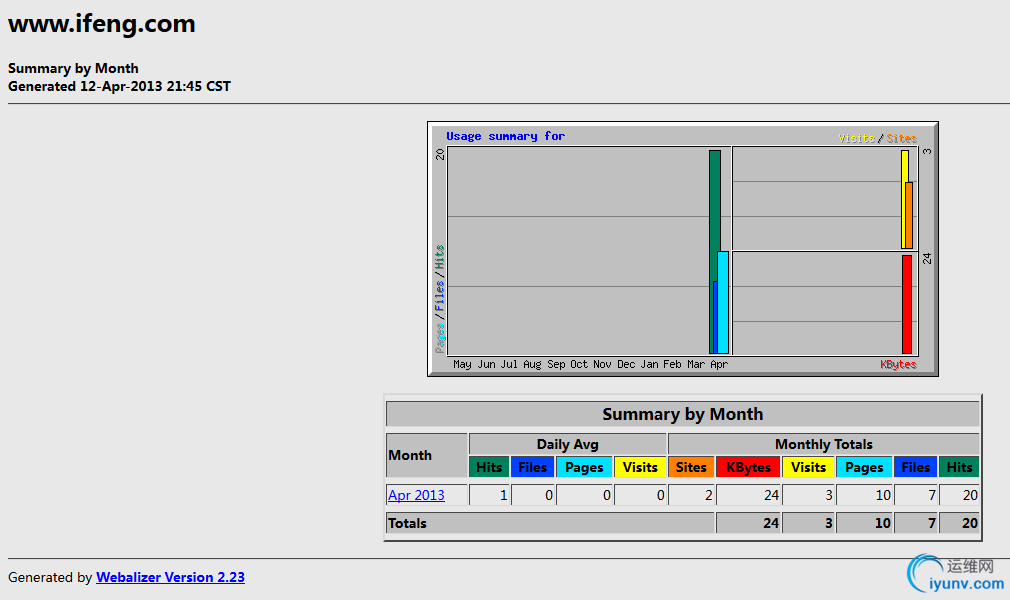Image resolution: width=1010 pixels, height=600 pixels.
Task: Click the orange Sites column header
Action: (x=691, y=467)
